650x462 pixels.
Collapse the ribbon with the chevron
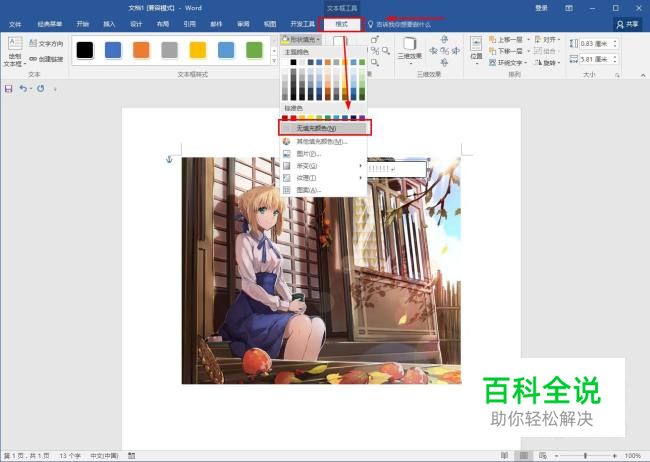pyautogui.click(x=643, y=75)
